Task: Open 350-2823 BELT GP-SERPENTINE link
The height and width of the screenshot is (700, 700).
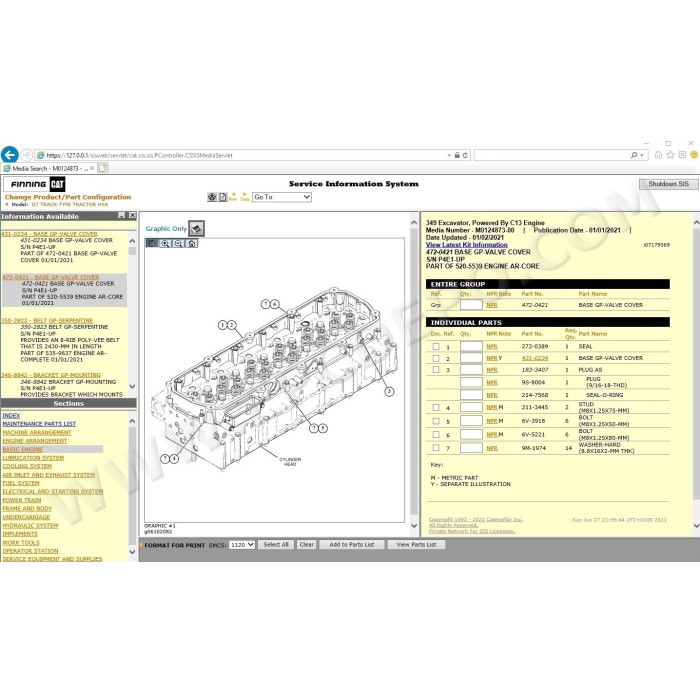Action: pos(46,321)
